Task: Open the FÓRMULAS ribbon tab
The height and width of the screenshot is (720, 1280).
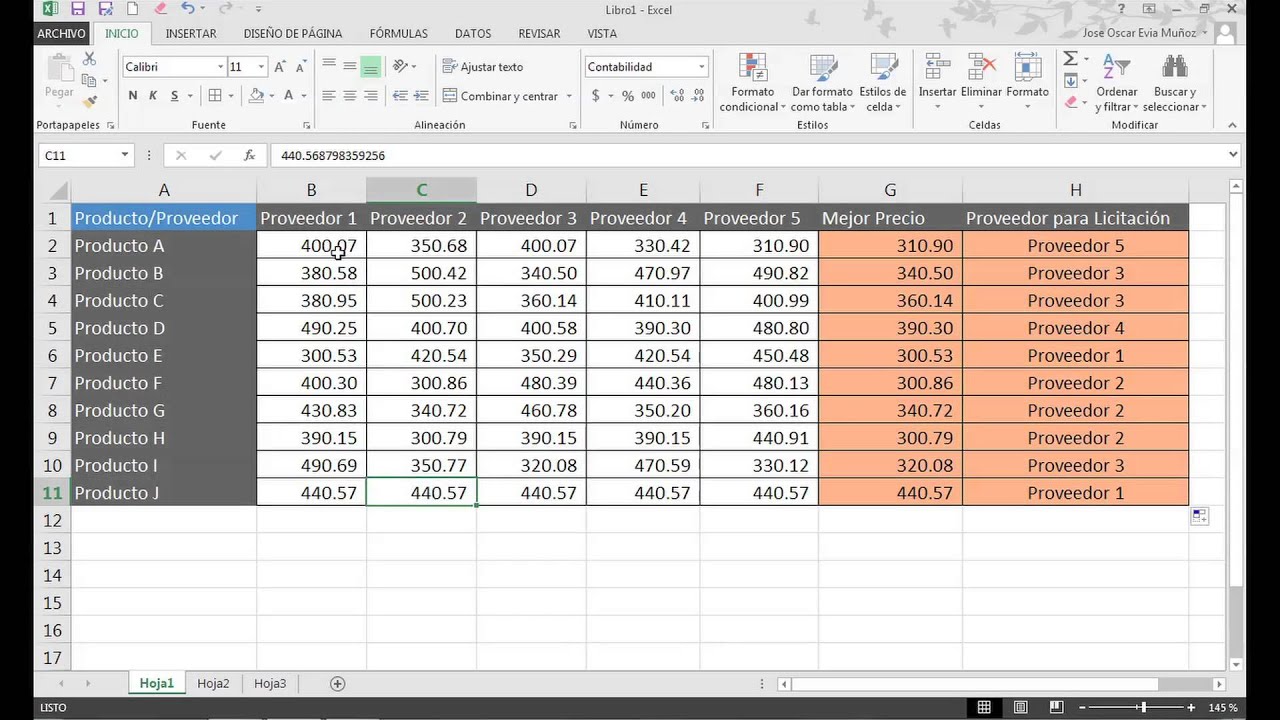Action: [398, 33]
